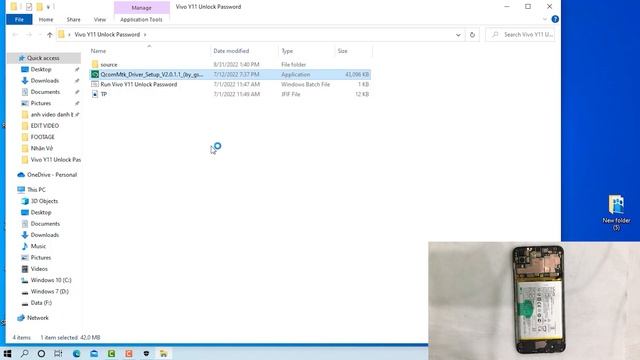Switch to the Home ribbon tab
This screenshot has height=360, width=640.
[x=46, y=20]
